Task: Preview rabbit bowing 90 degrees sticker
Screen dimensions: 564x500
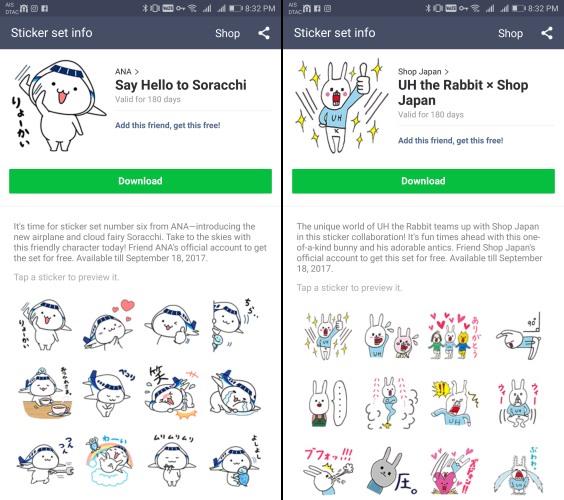Action: point(518,336)
